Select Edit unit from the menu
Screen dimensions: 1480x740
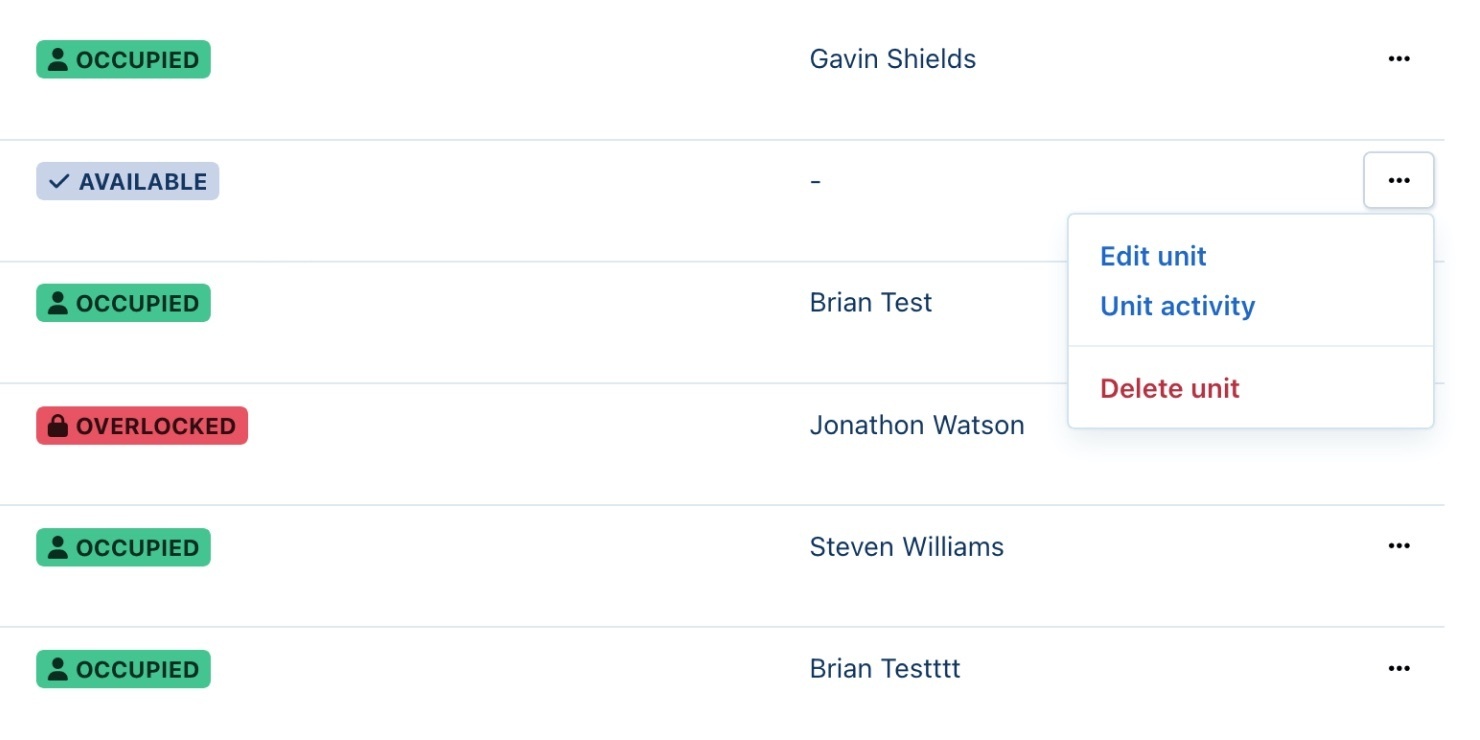(x=1153, y=256)
